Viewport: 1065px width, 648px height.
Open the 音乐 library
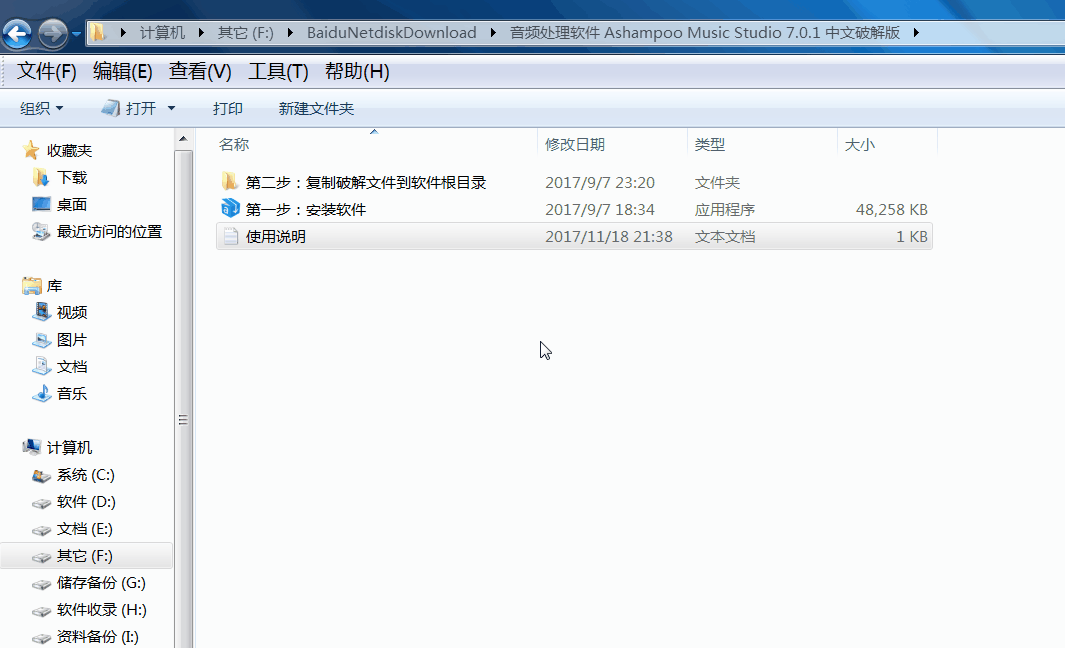click(x=71, y=393)
